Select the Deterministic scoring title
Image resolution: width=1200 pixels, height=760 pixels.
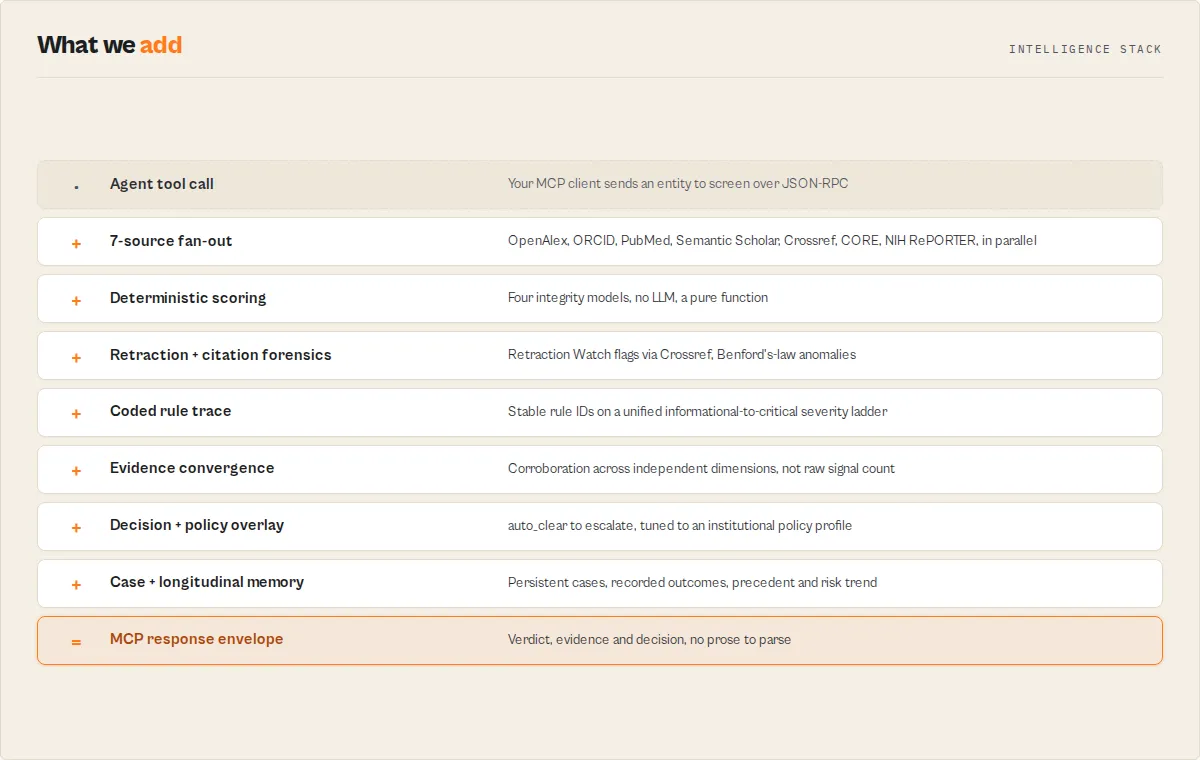pos(188,298)
